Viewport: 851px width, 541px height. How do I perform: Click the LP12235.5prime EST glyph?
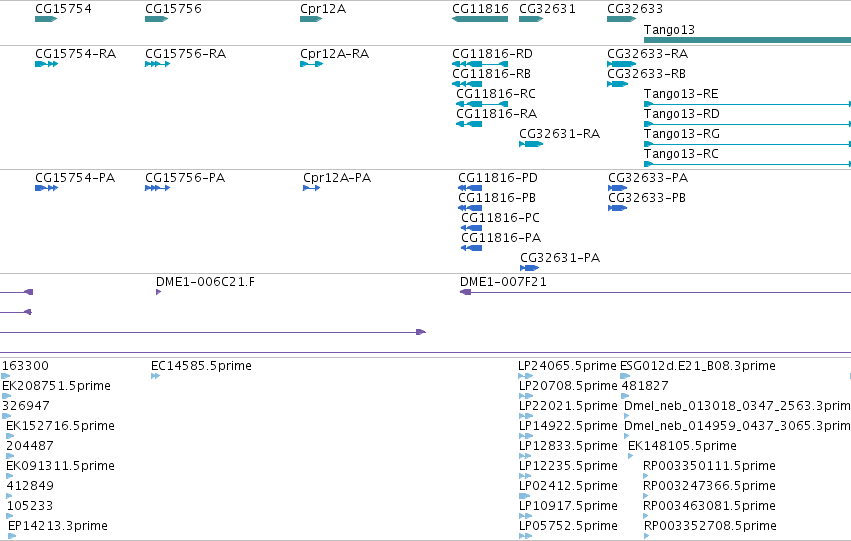tap(525, 476)
